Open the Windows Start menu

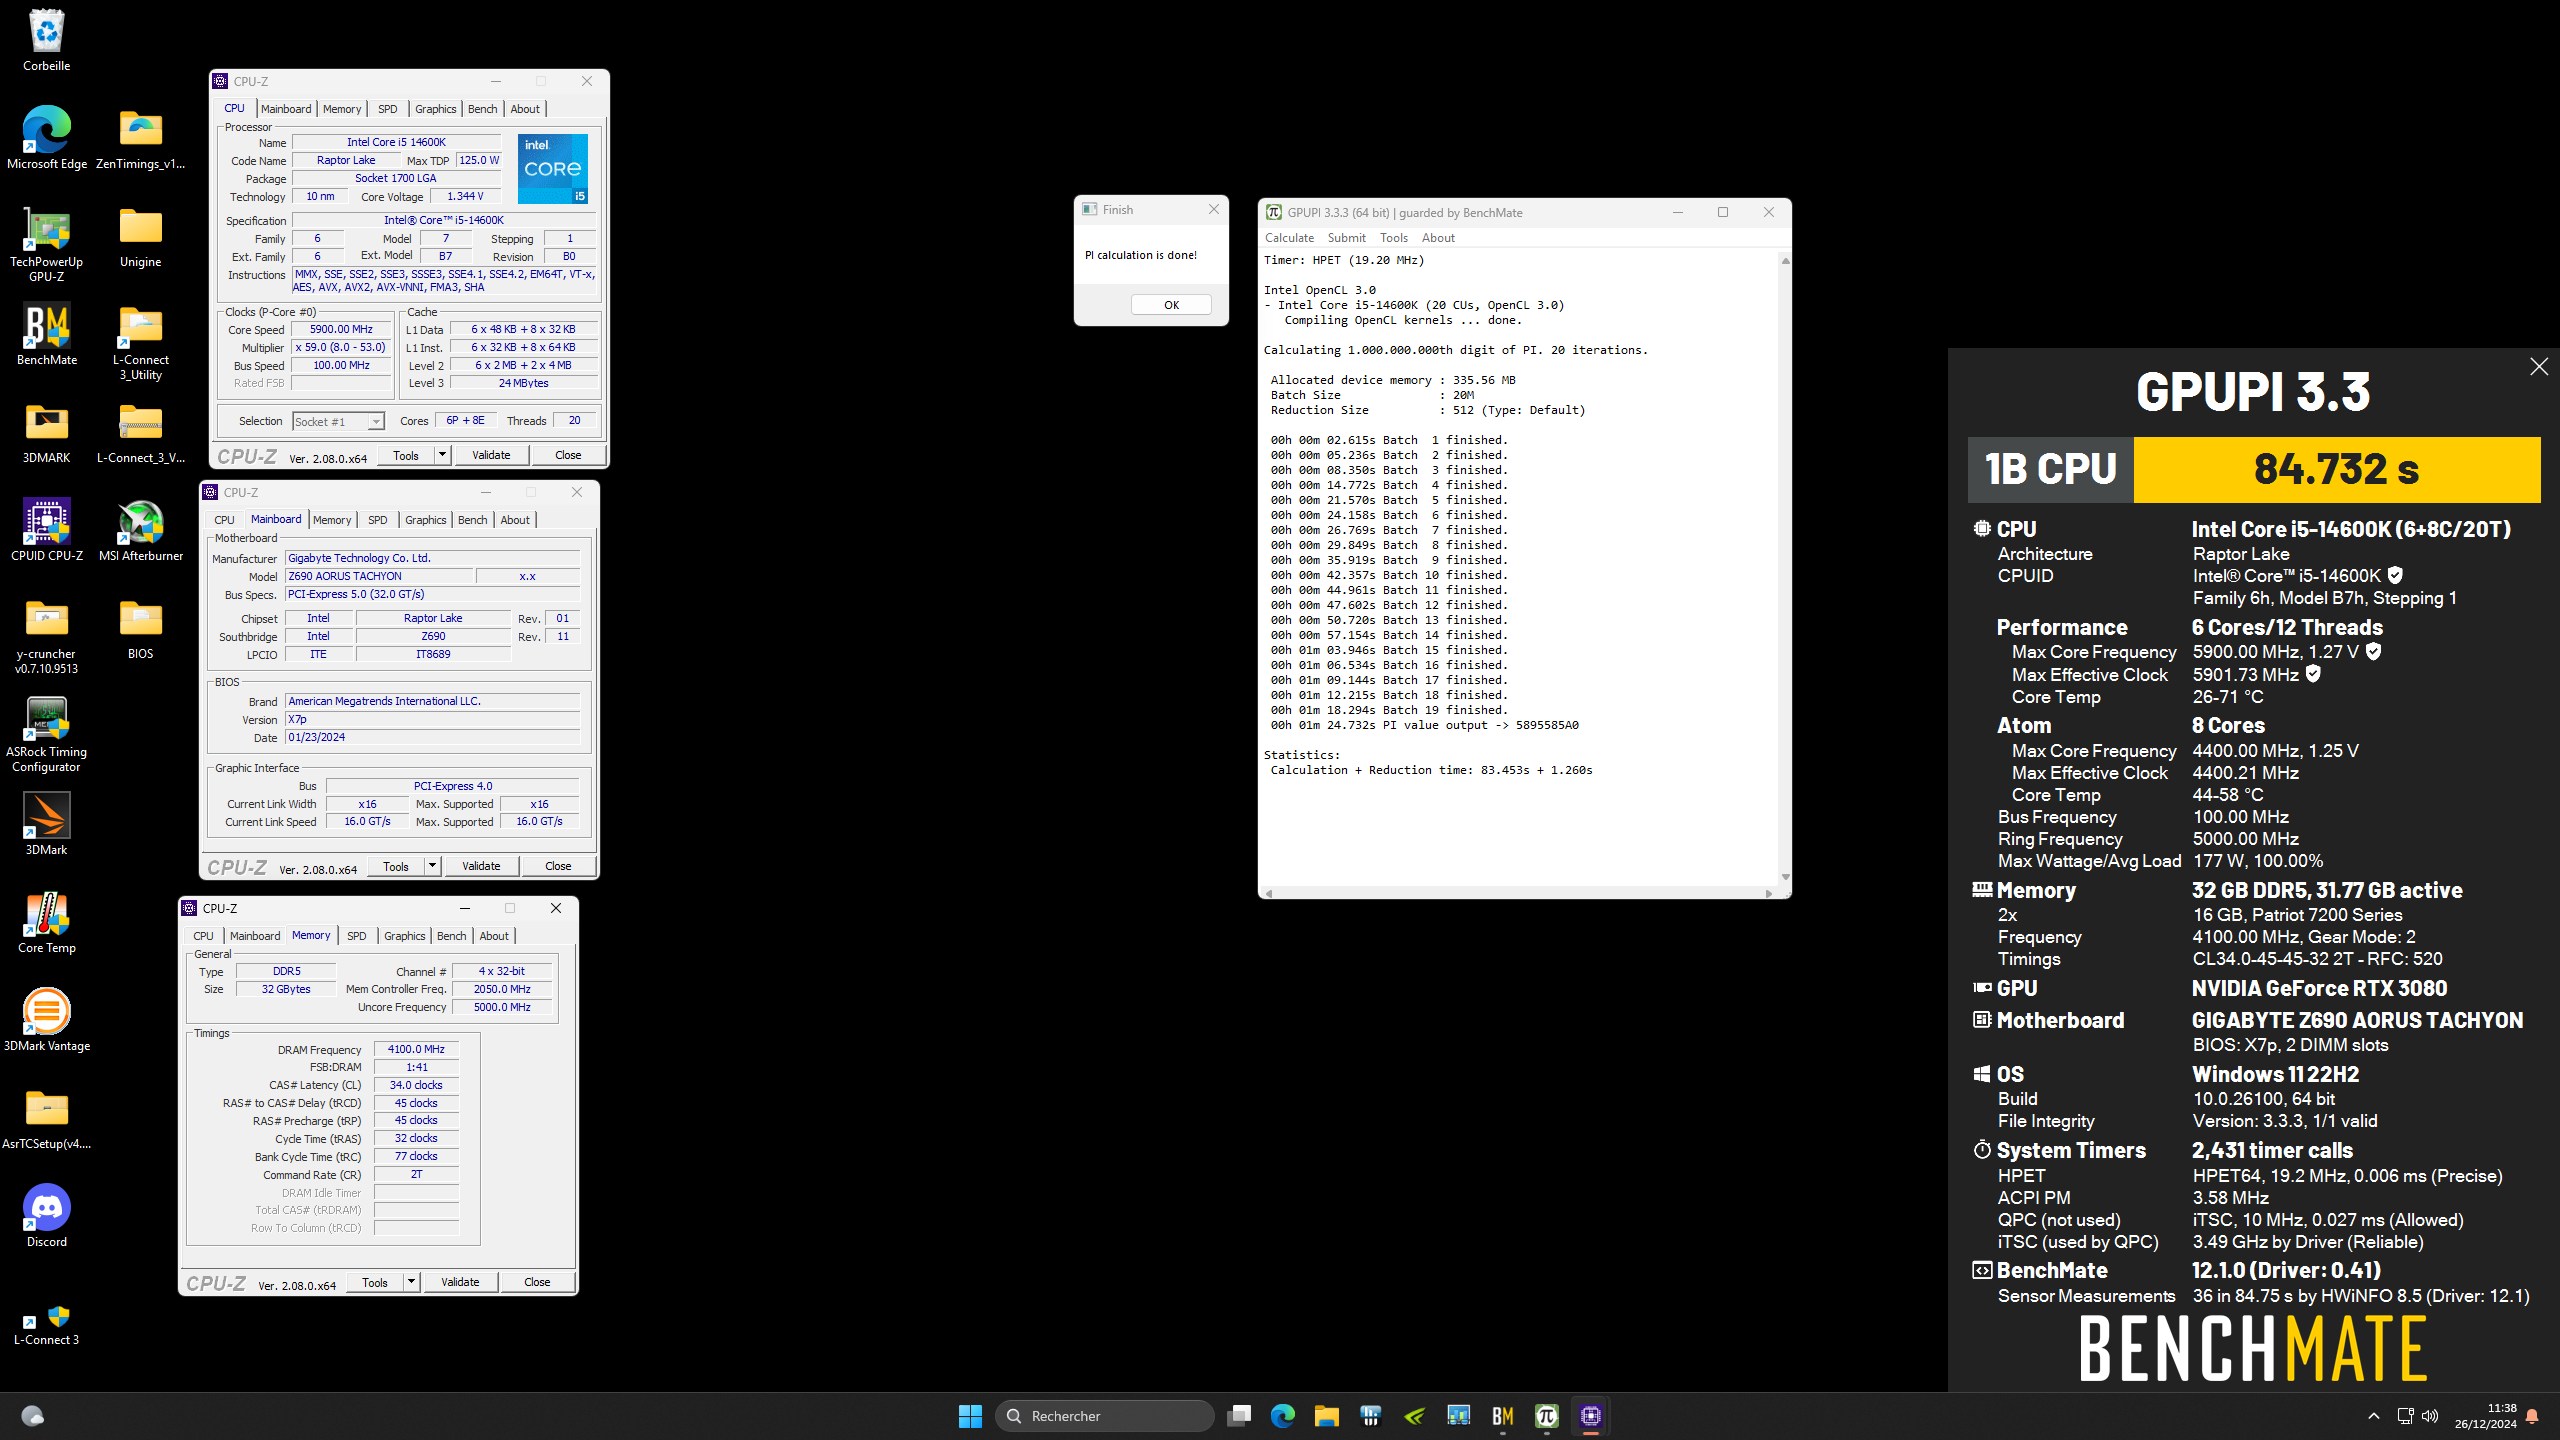point(970,1416)
